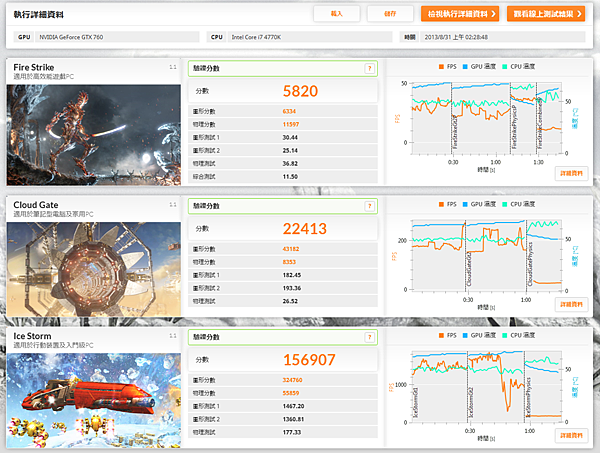Select Ice Storm graphics test 2 value 1360.81
This screenshot has width=600, height=453.
293,419
